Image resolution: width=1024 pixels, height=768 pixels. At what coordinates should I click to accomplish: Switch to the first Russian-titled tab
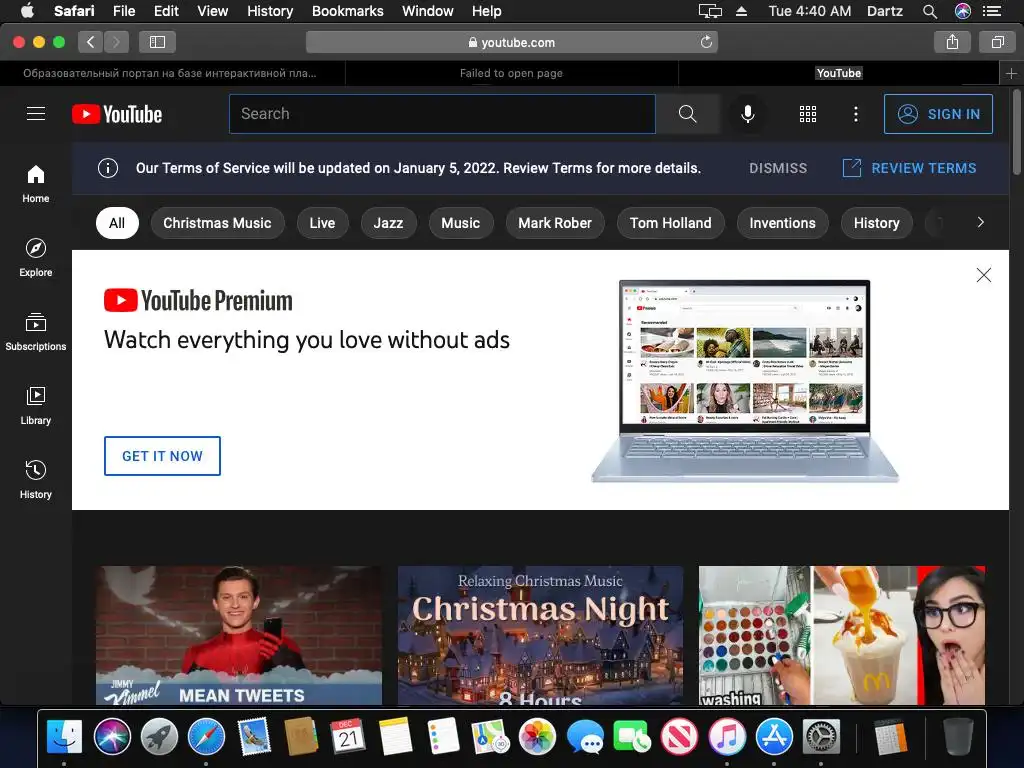tap(170, 73)
